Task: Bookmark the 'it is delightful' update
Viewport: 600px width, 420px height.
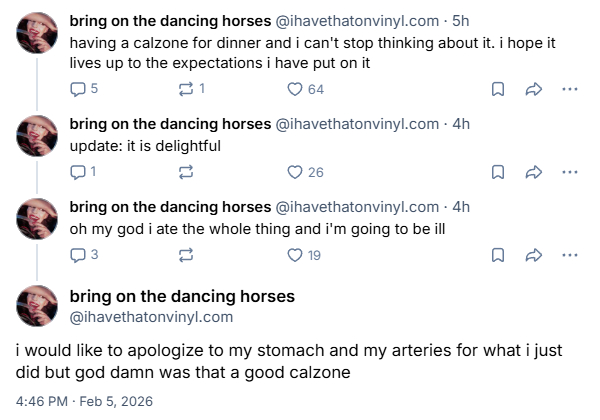Action: (497, 172)
